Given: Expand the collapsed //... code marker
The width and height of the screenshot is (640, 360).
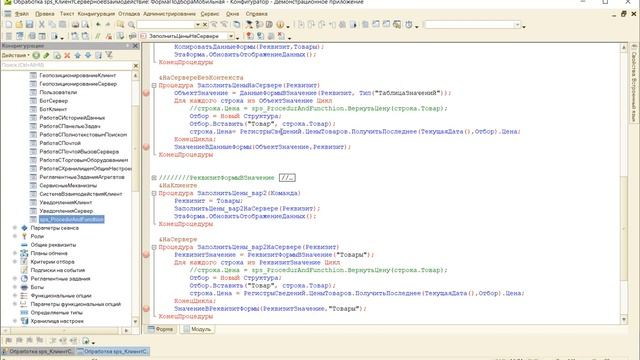Looking at the screenshot, I should pyautogui.click(x=287, y=178).
